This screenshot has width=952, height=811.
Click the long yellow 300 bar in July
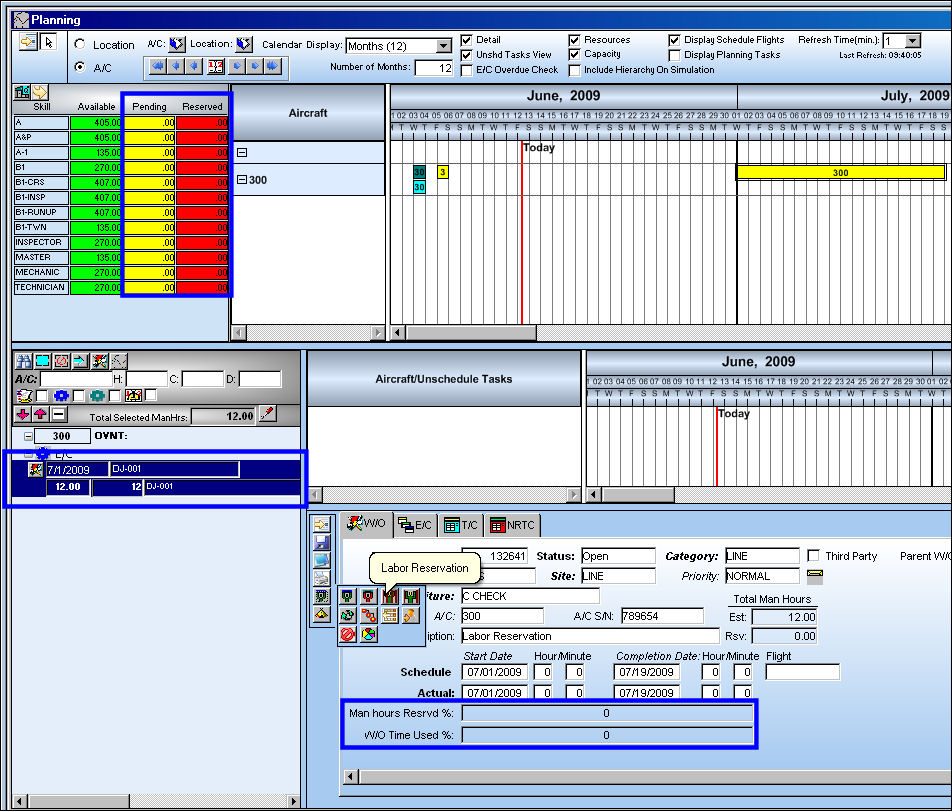840,172
